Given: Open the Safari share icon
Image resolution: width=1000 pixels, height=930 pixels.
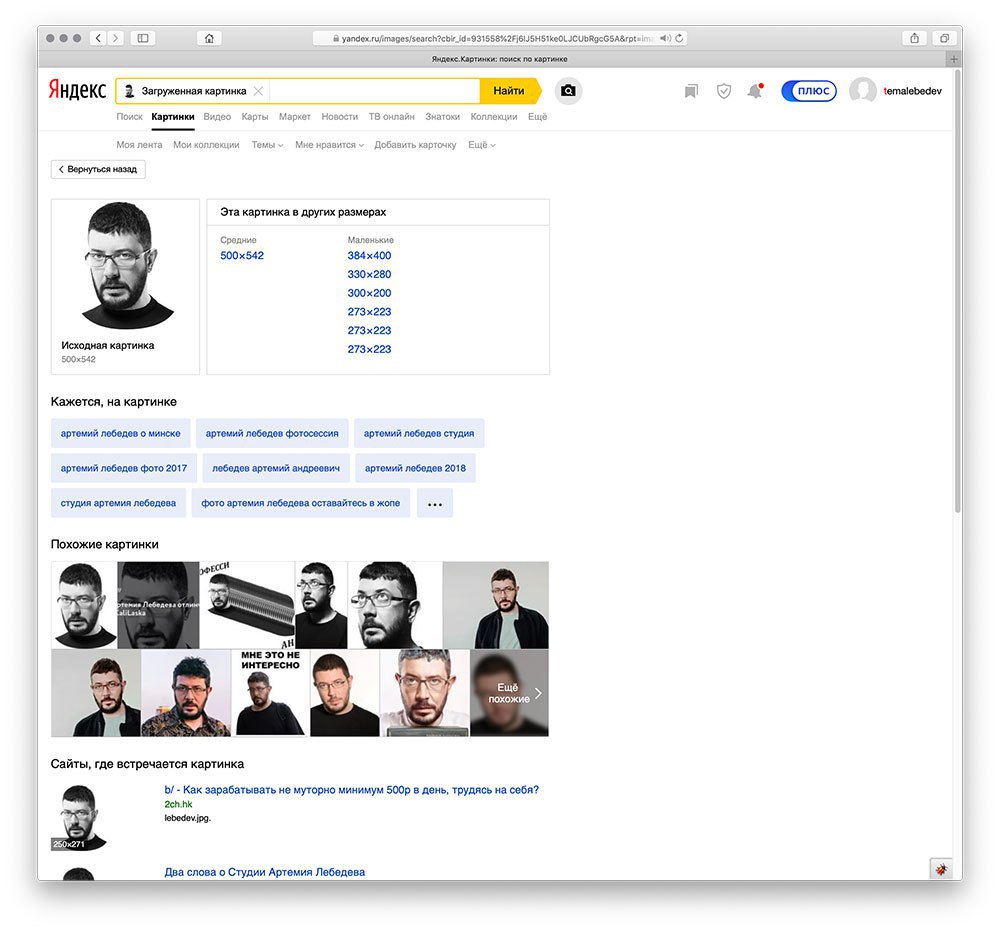Looking at the screenshot, I should [x=915, y=38].
